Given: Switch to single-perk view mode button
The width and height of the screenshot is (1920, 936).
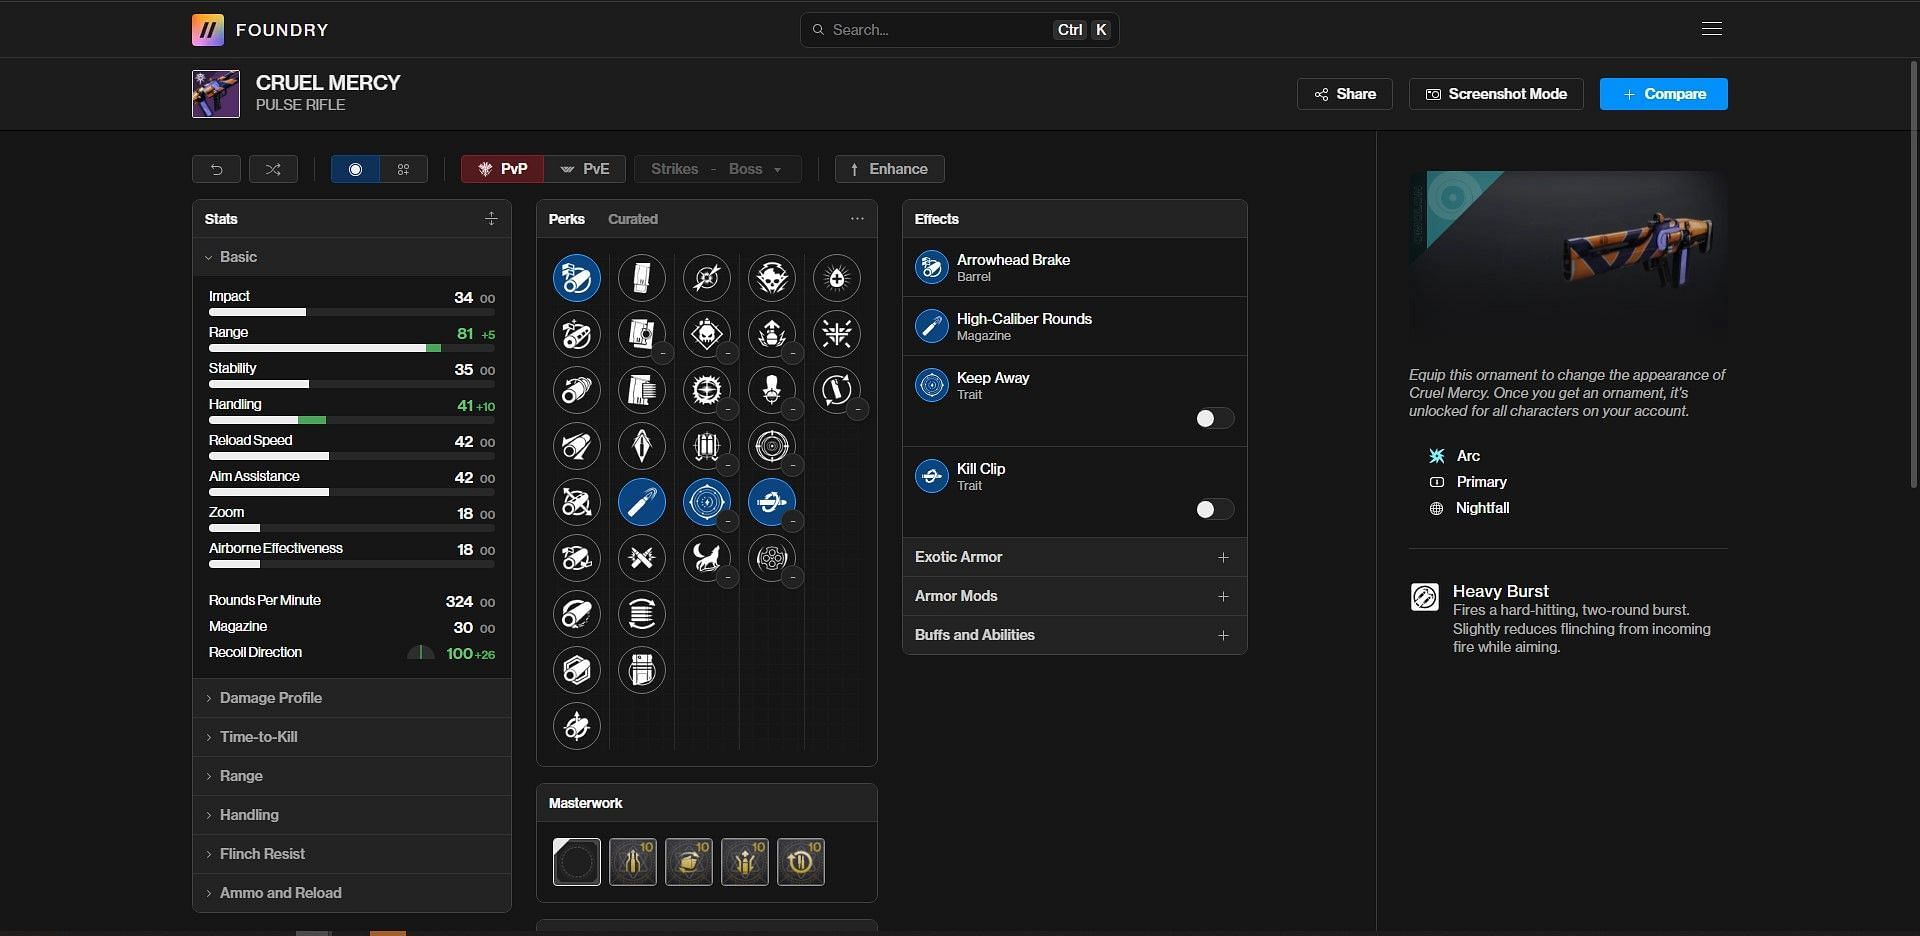Looking at the screenshot, I should [x=355, y=169].
